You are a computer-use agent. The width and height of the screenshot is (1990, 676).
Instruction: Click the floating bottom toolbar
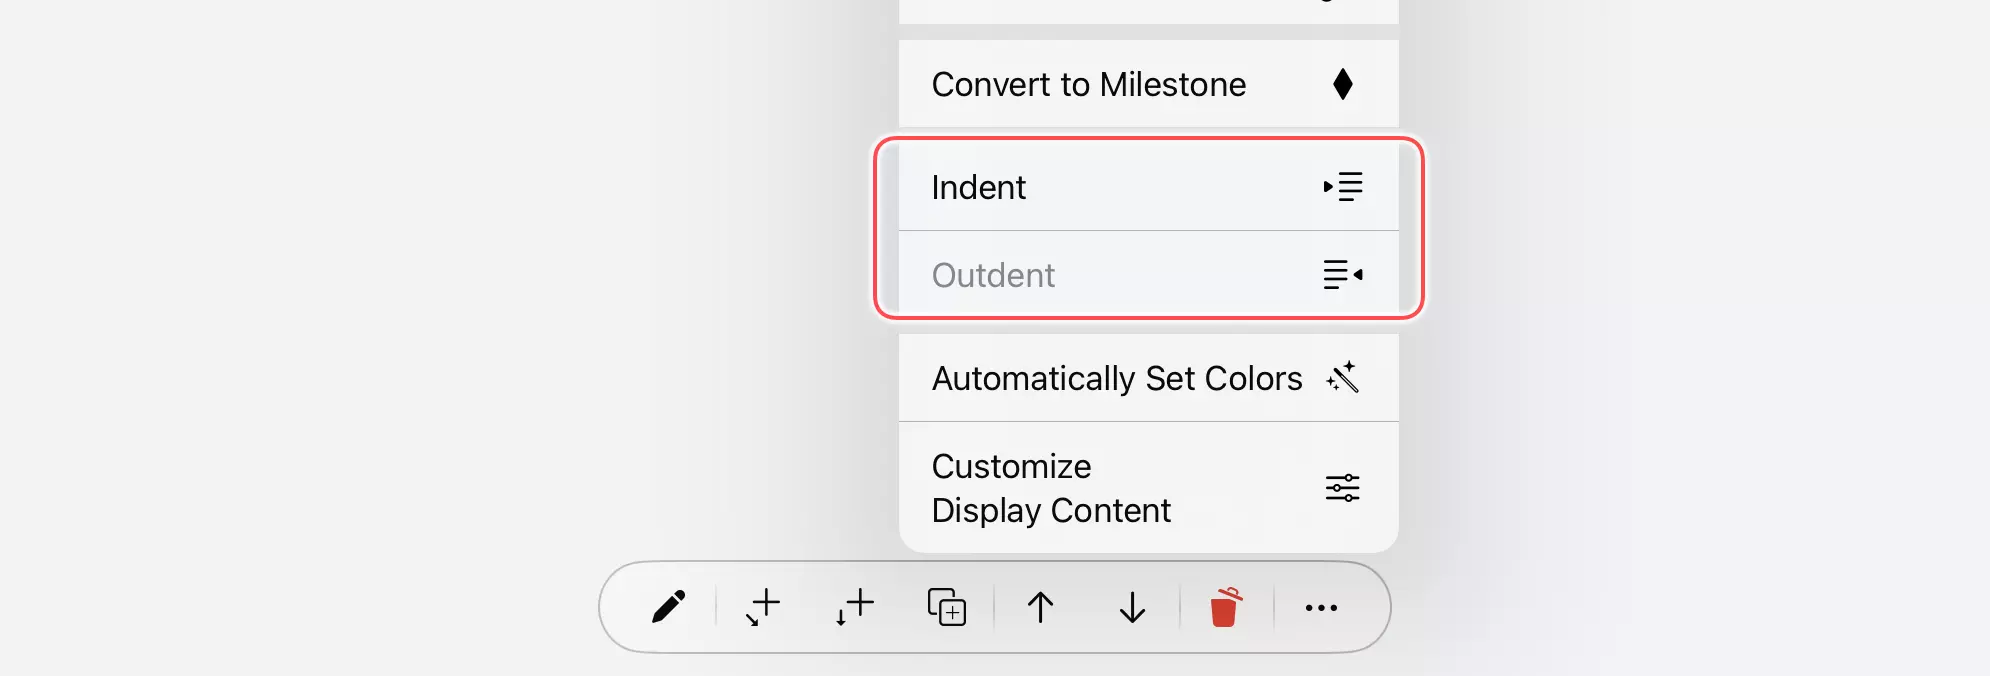[995, 606]
